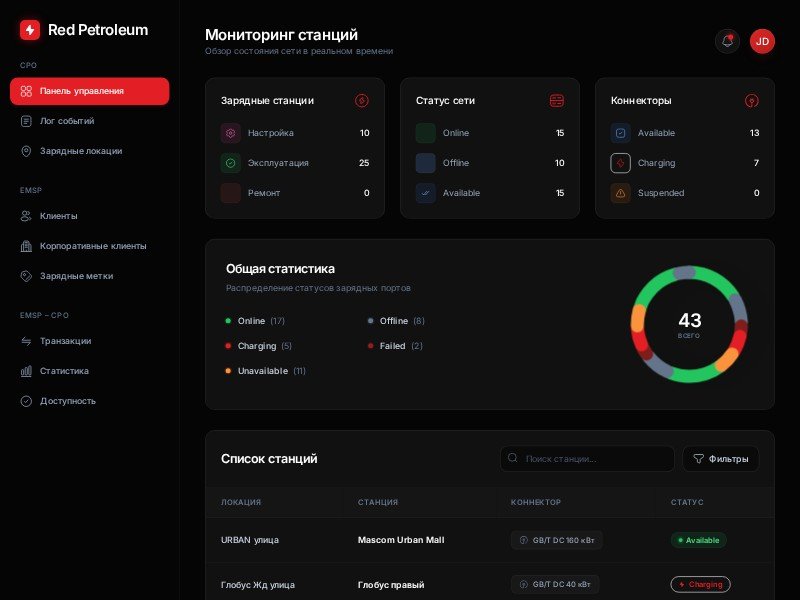The height and width of the screenshot is (600, 800).
Task: Click the Зарядные станции card icon
Action: click(362, 101)
